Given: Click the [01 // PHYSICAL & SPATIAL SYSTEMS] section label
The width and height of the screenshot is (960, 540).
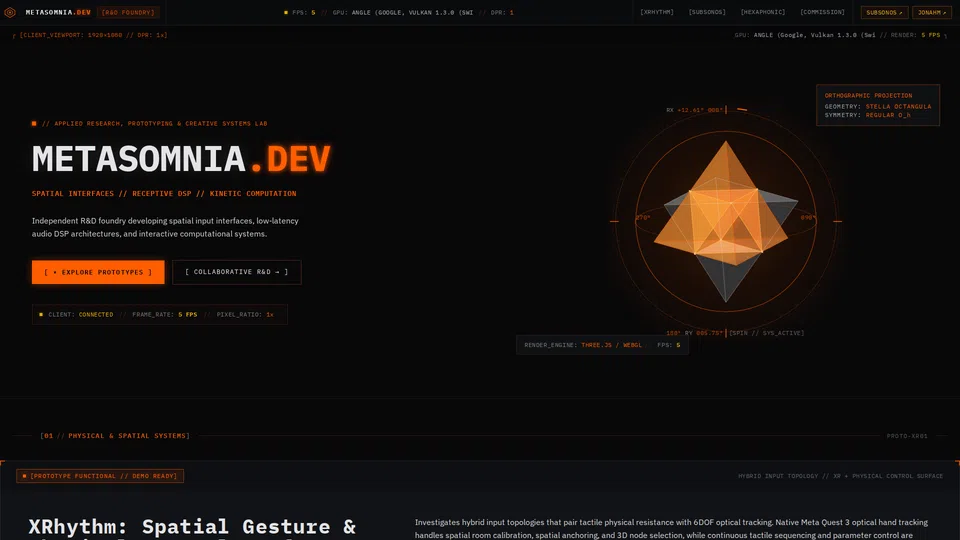Looking at the screenshot, I should click(115, 436).
